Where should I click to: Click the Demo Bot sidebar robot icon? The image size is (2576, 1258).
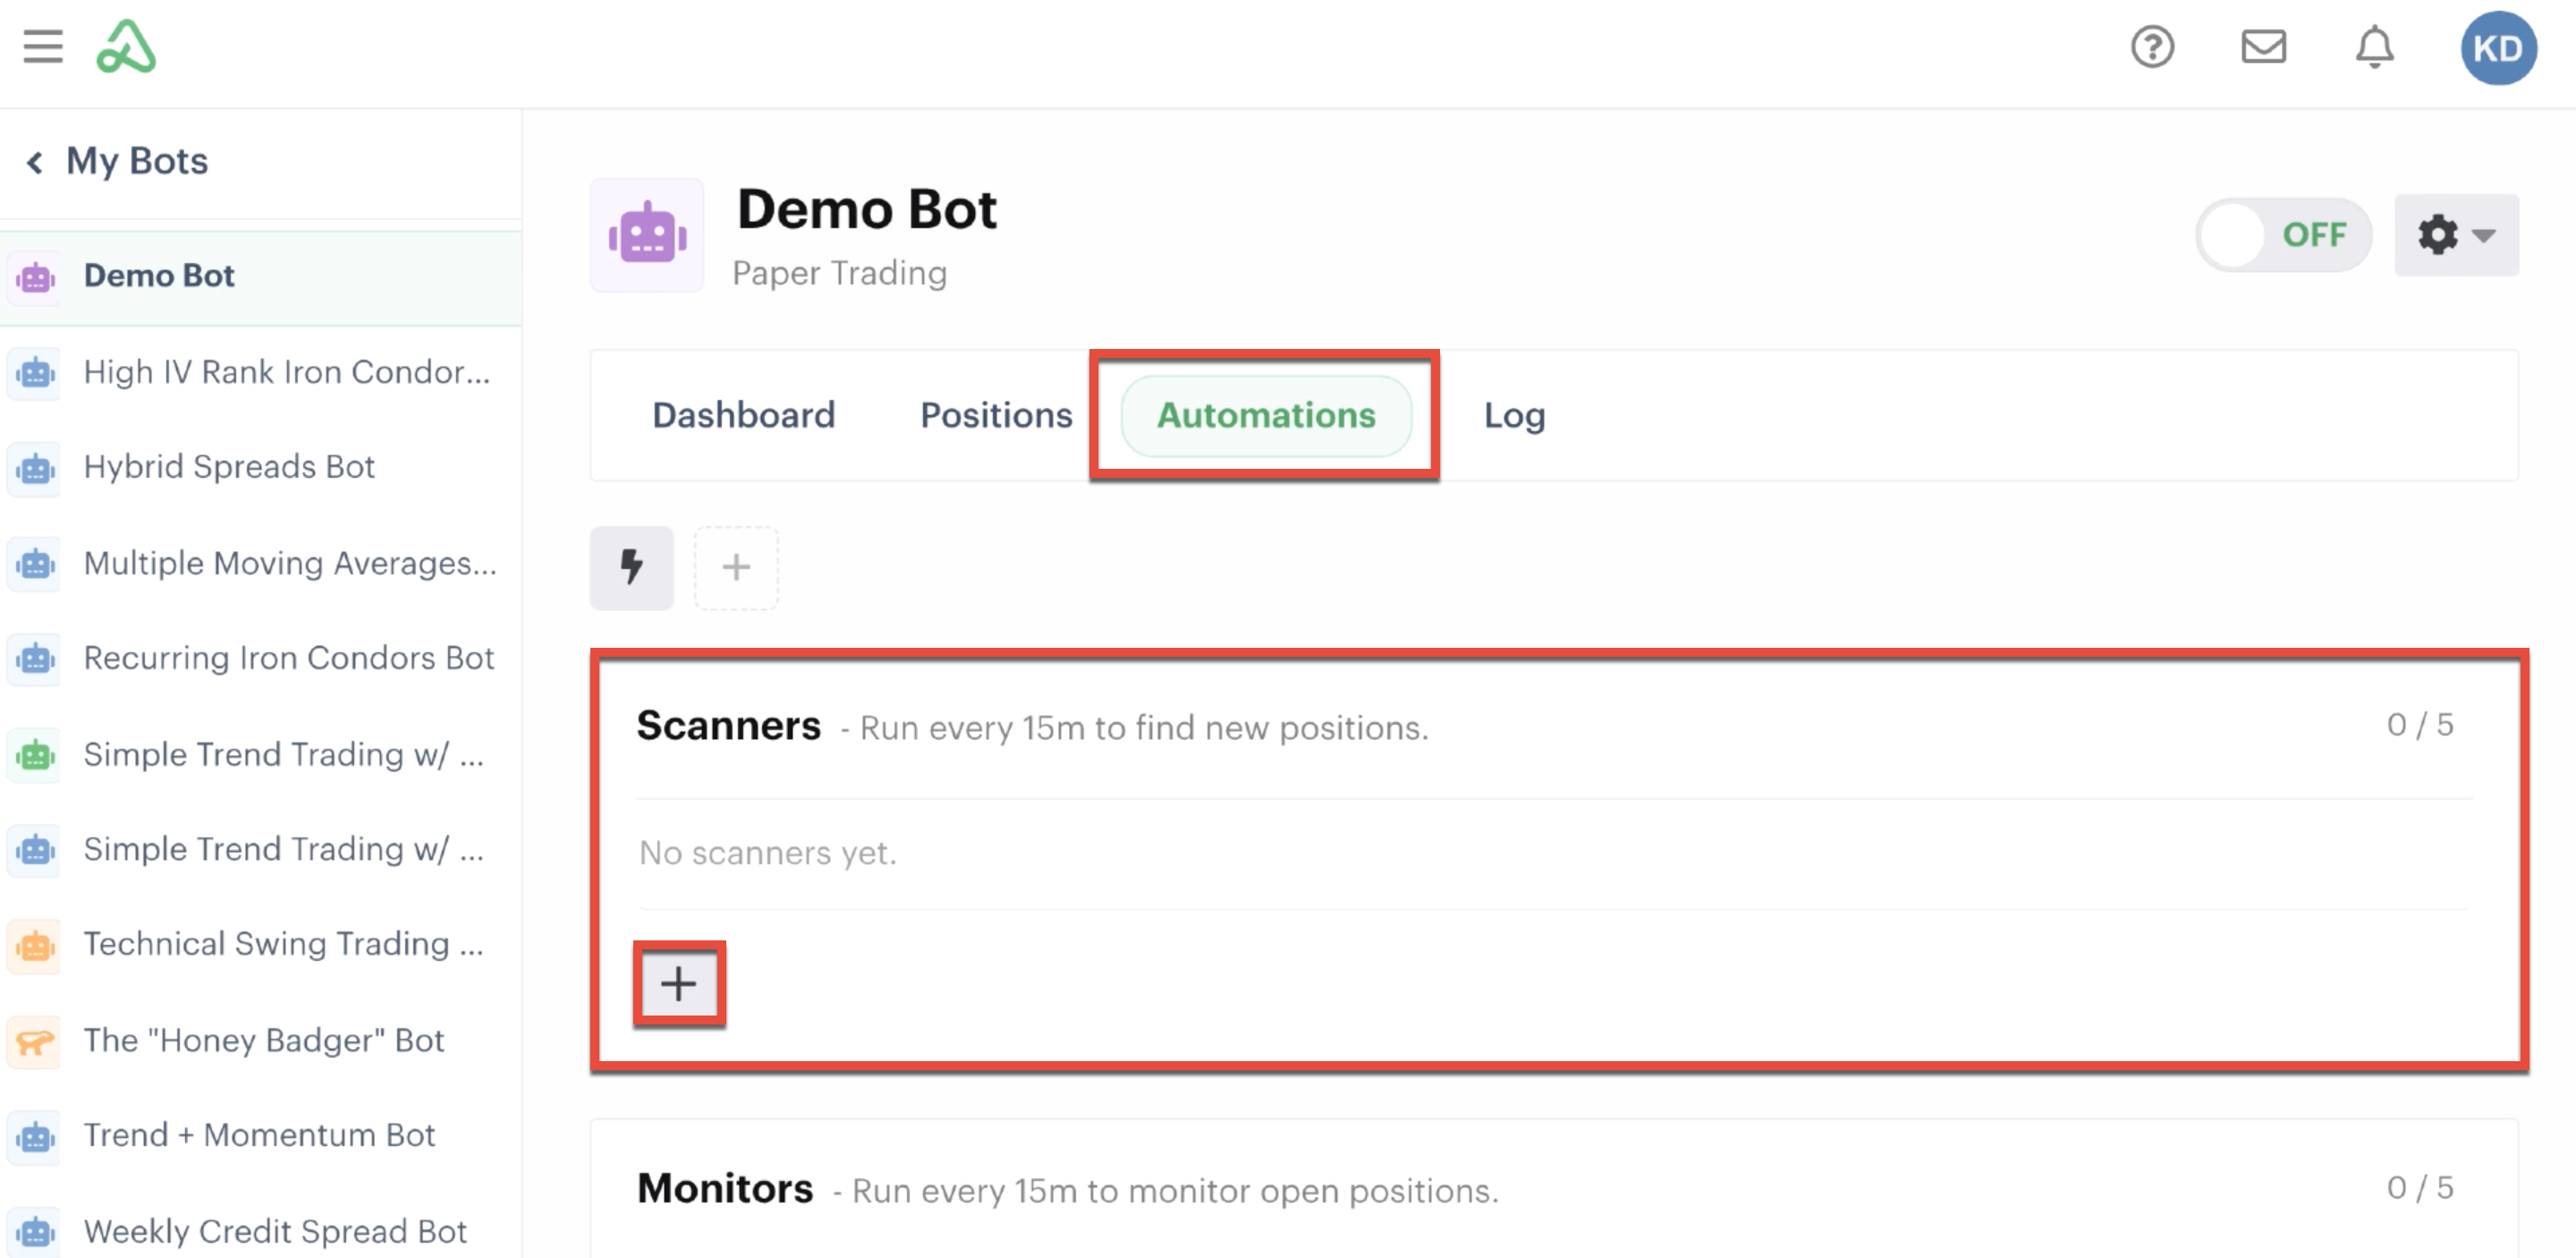(x=35, y=277)
